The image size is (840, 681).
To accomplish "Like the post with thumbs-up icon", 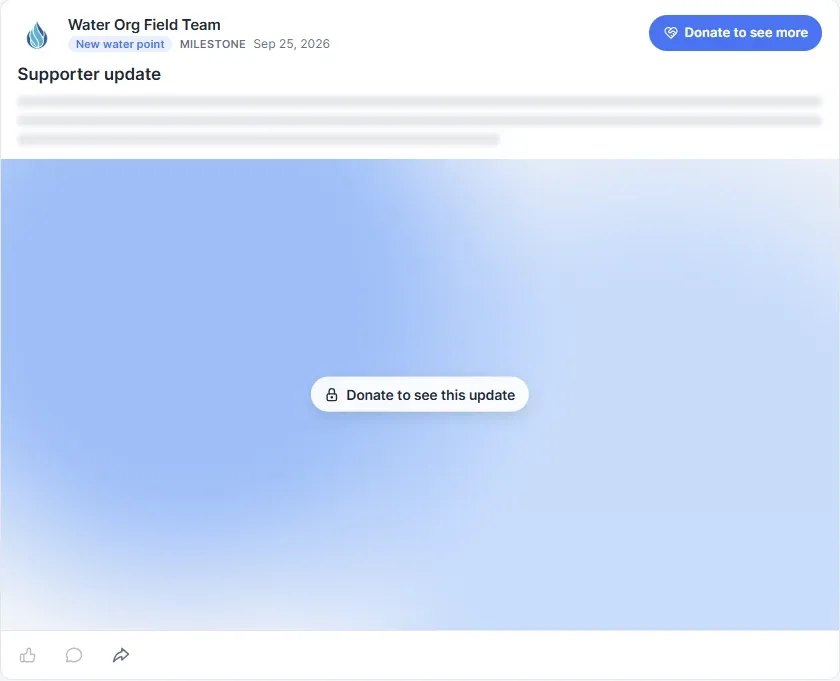I will pyautogui.click(x=27, y=655).
